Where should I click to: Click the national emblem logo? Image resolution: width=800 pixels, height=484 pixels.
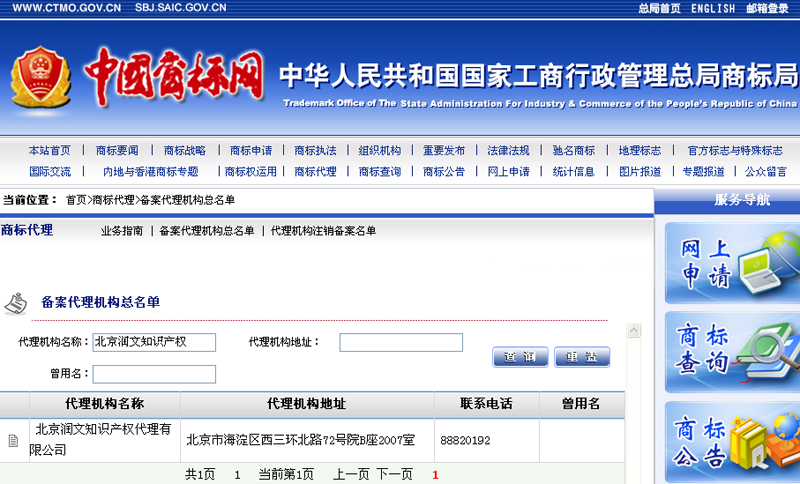40,77
